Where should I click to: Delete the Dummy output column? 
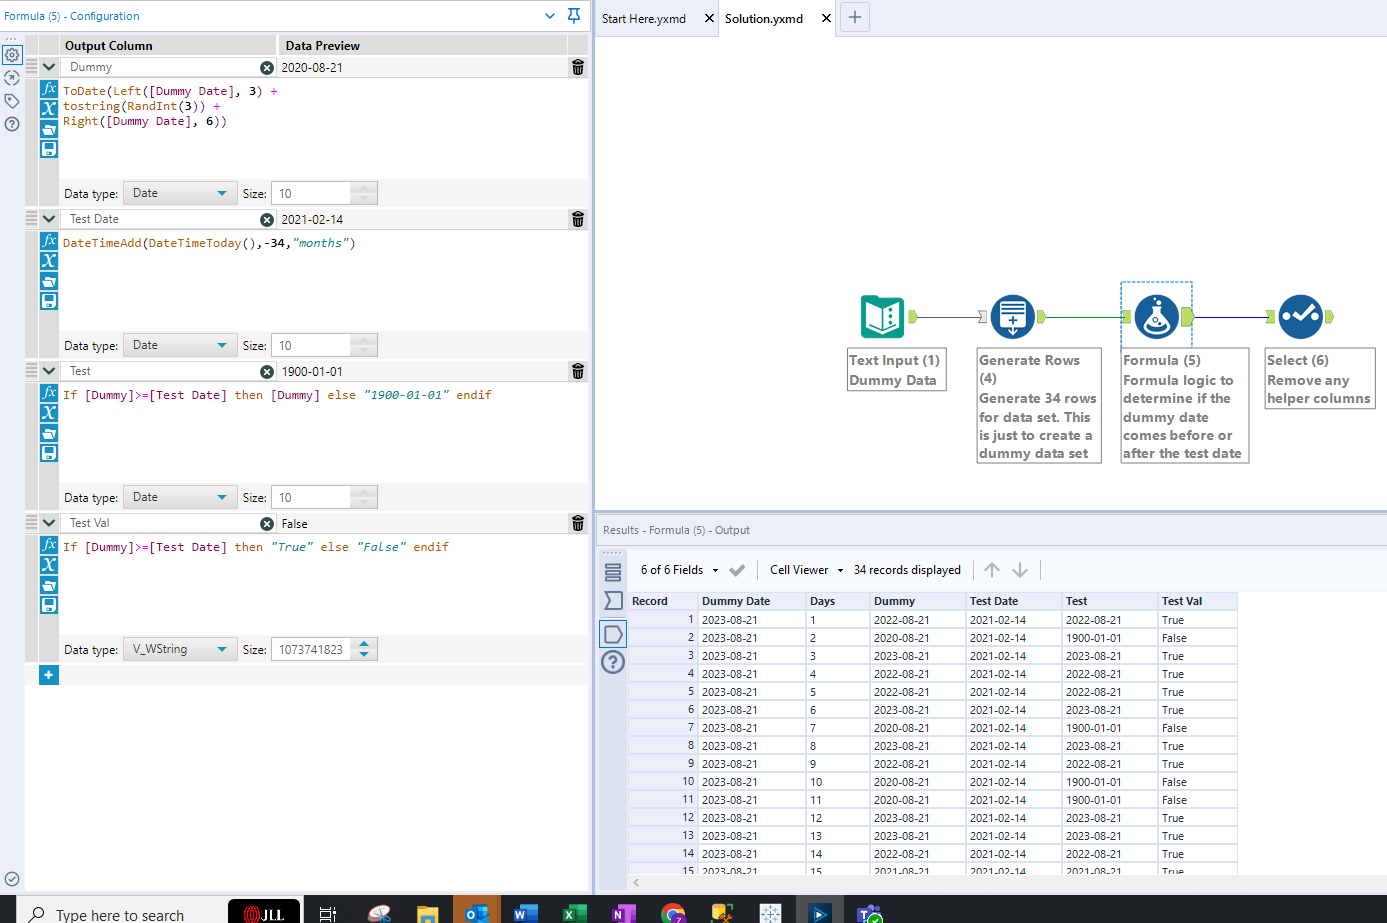click(577, 67)
